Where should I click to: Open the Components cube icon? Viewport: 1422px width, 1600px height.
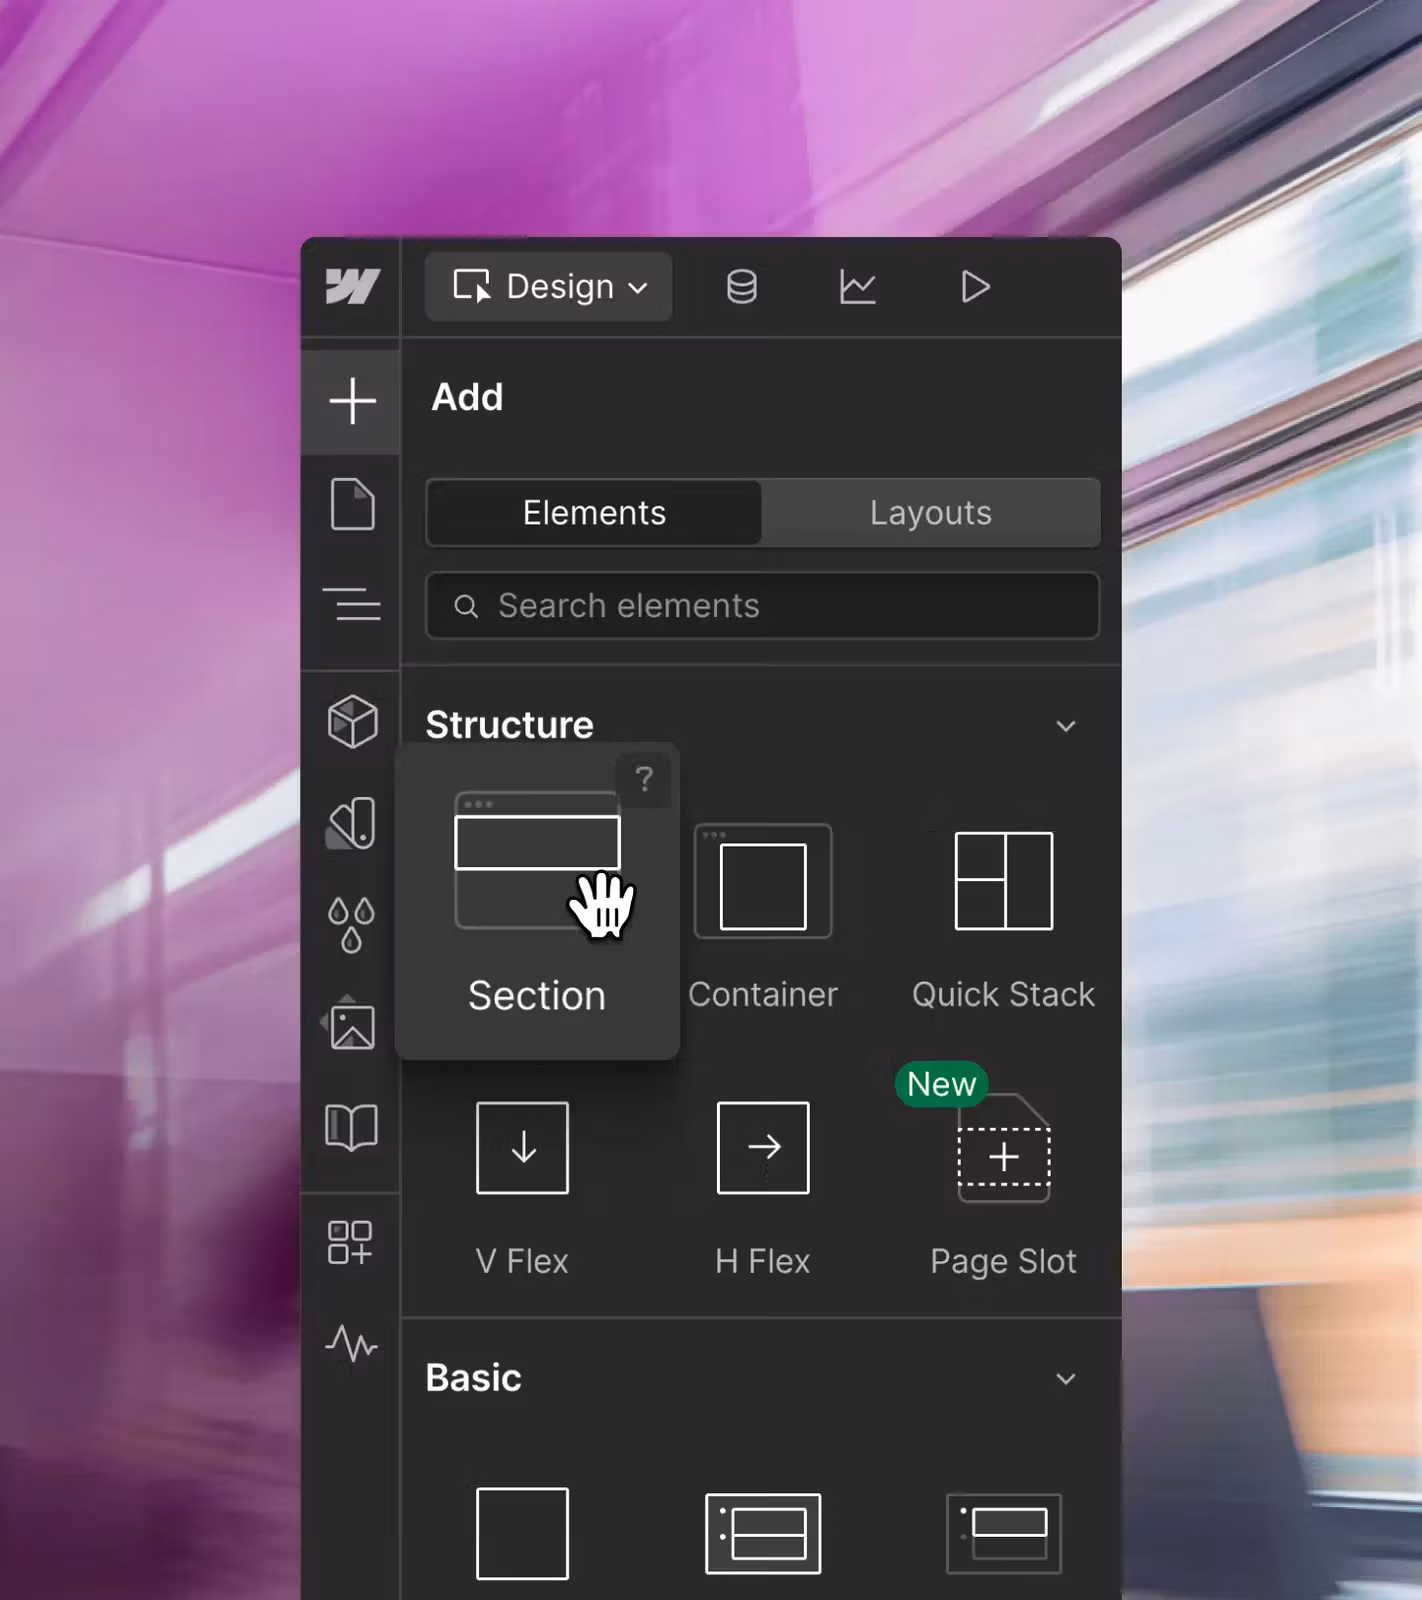click(352, 721)
